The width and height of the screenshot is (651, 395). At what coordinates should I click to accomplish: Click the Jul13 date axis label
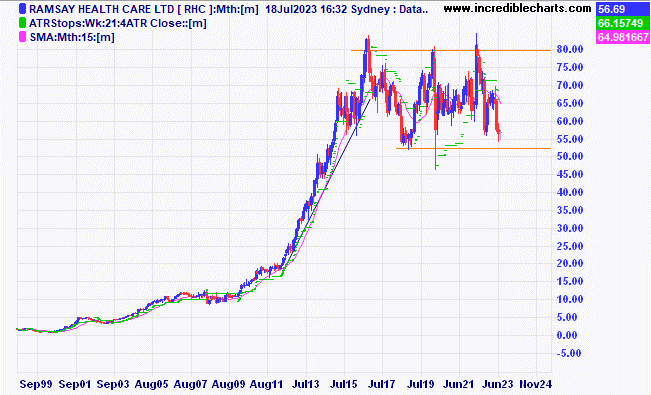click(x=306, y=384)
